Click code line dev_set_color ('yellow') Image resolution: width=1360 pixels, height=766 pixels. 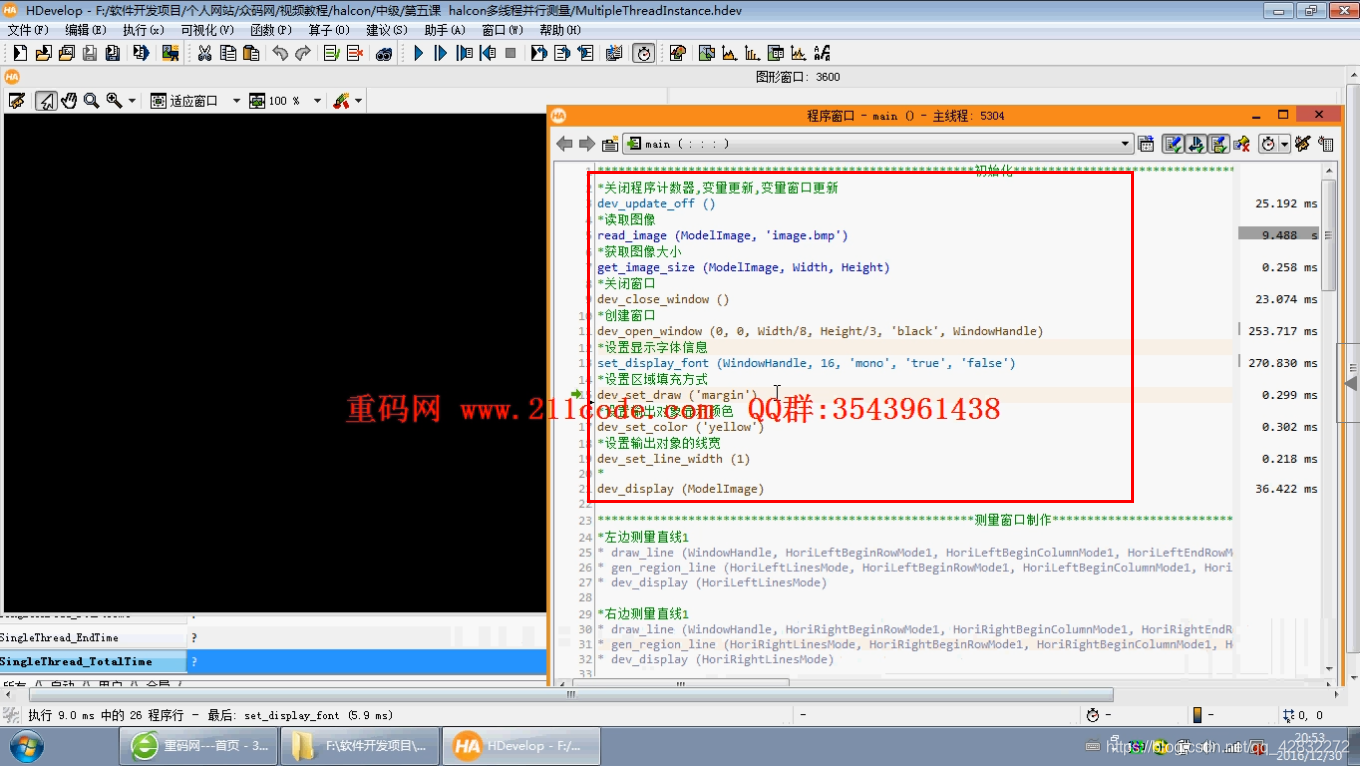(x=681, y=427)
